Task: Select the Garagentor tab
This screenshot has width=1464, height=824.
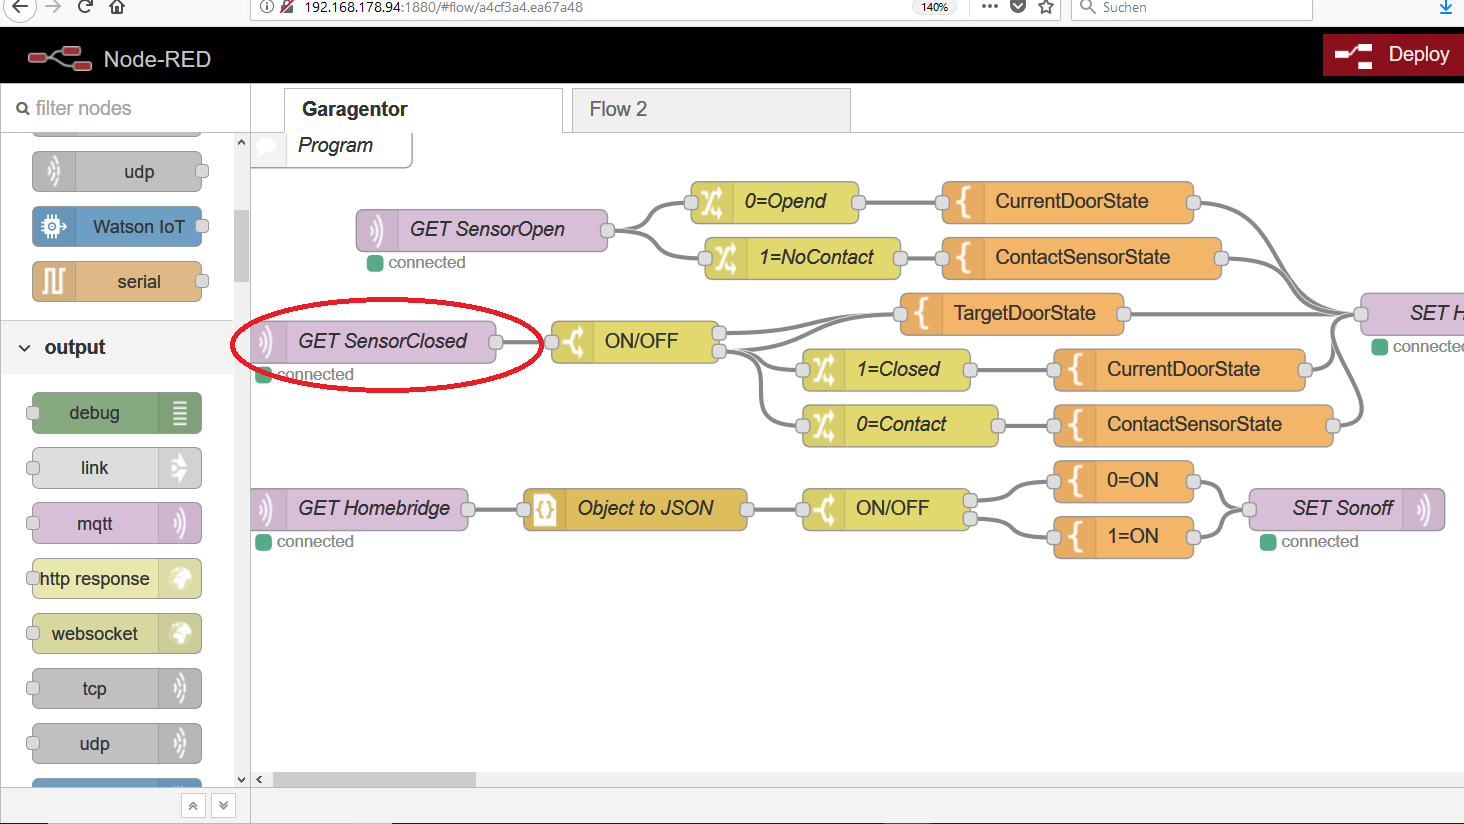Action: click(x=422, y=110)
